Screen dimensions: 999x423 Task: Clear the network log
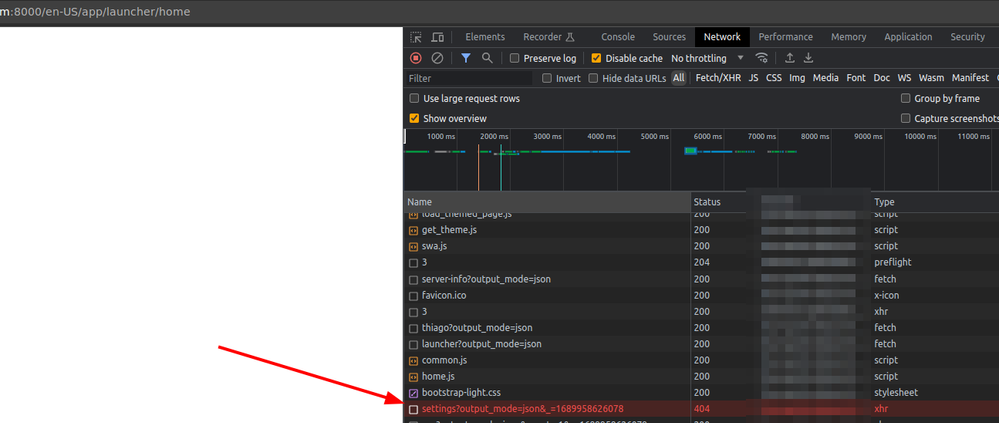click(437, 58)
